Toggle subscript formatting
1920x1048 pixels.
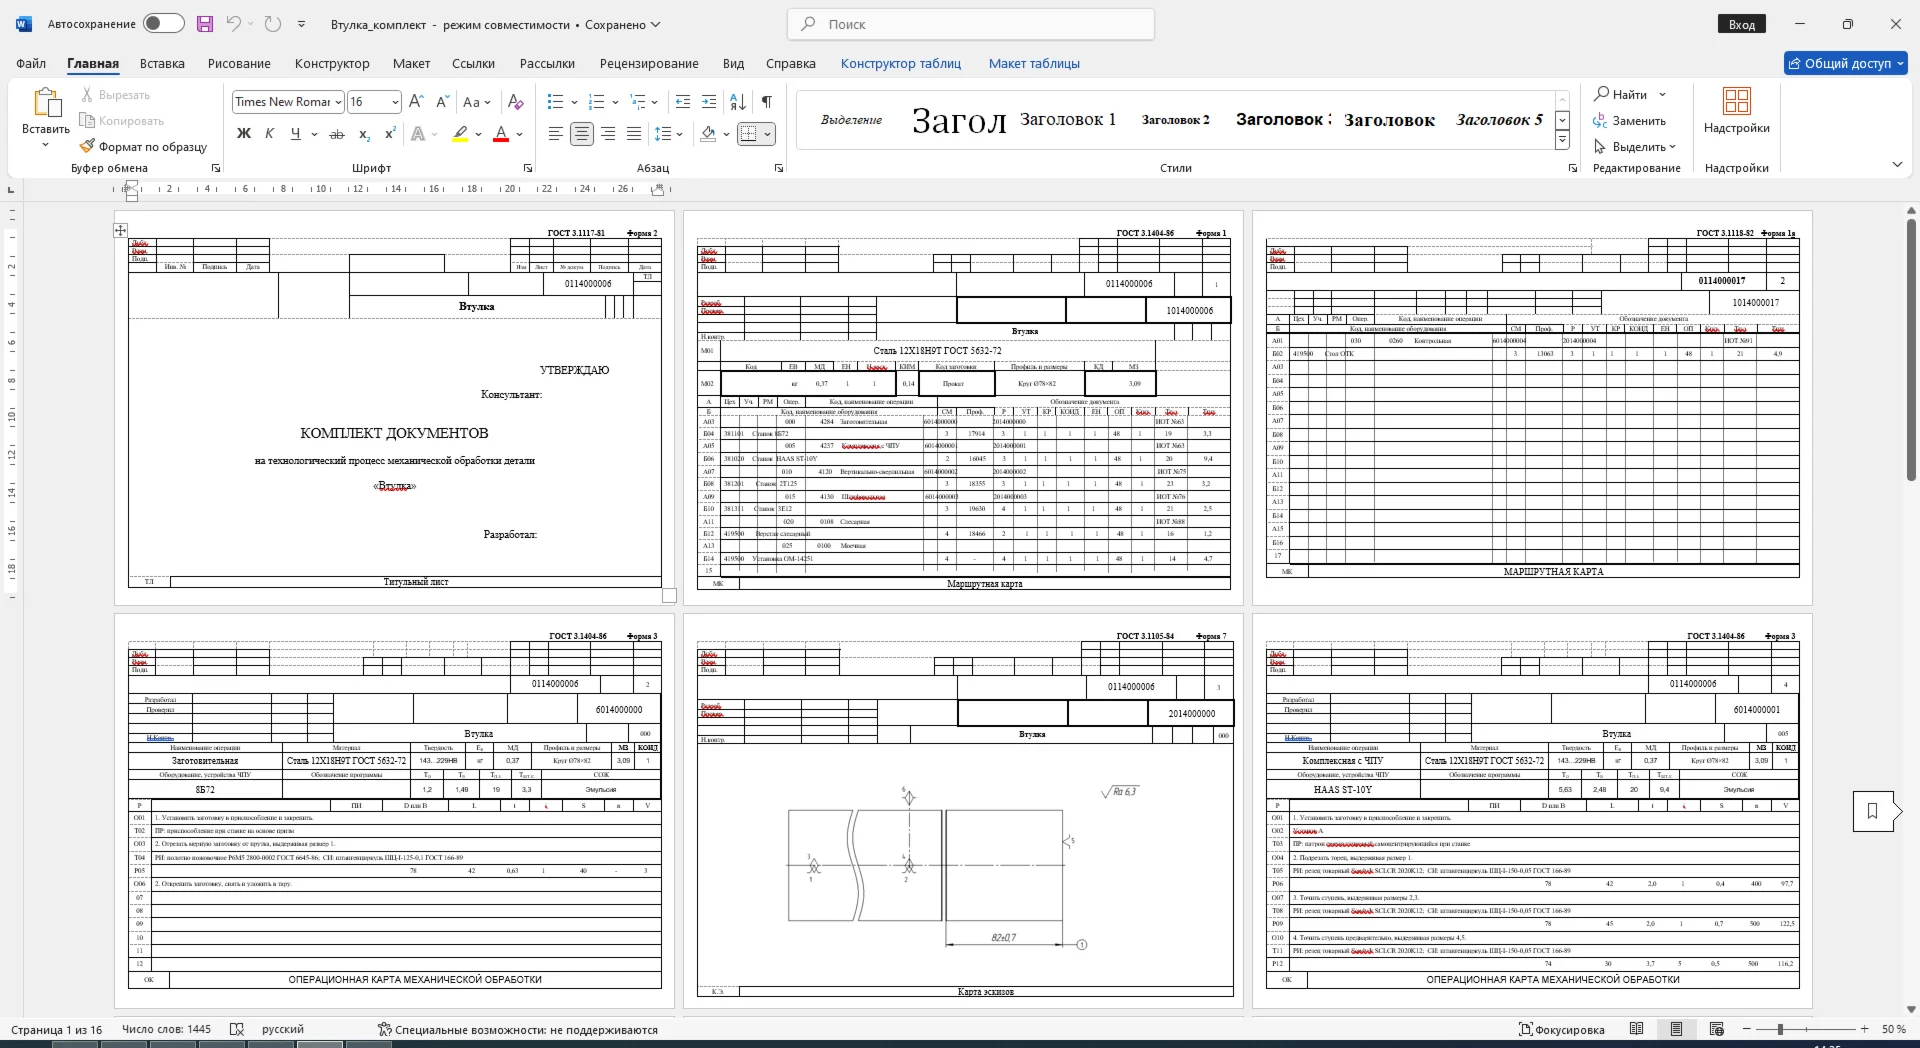(x=365, y=134)
